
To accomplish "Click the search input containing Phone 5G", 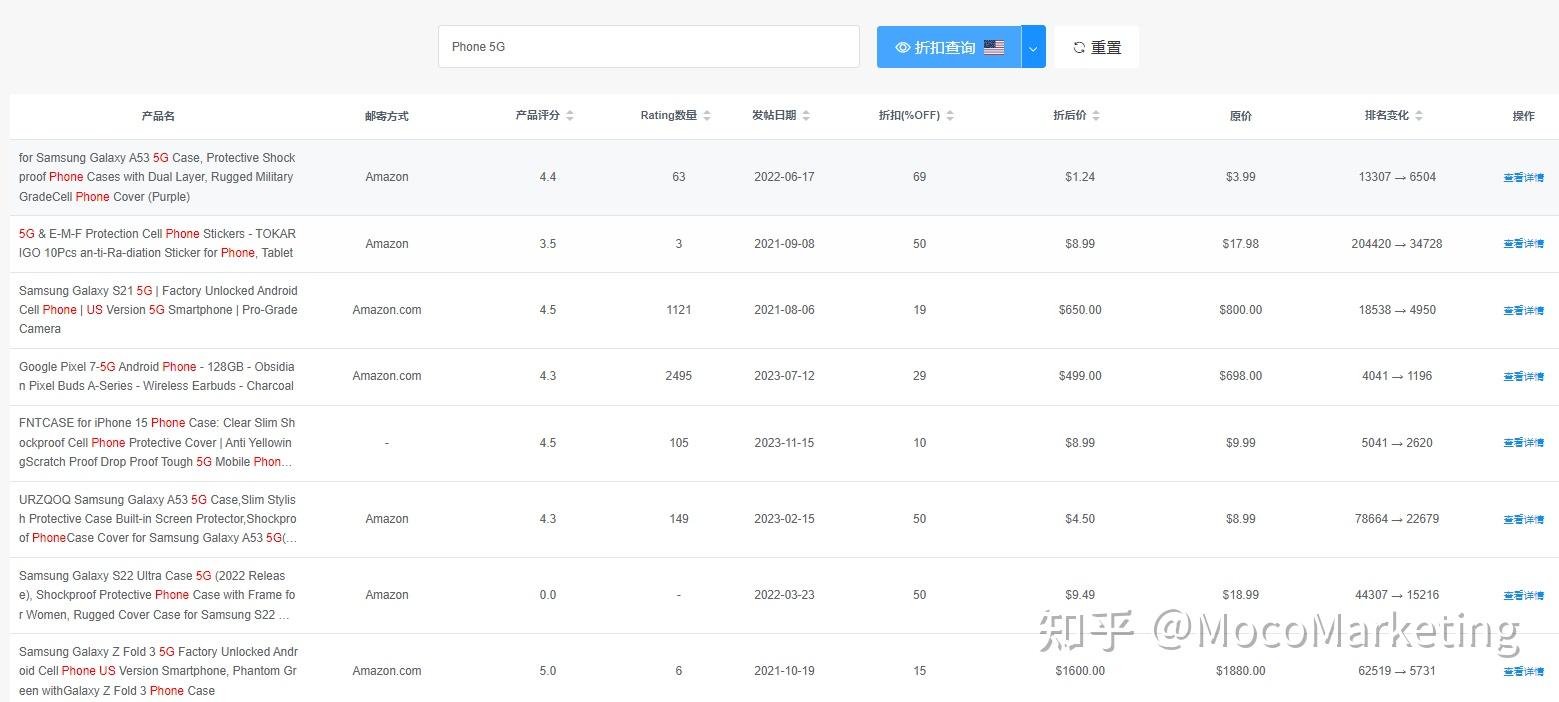I will (648, 47).
